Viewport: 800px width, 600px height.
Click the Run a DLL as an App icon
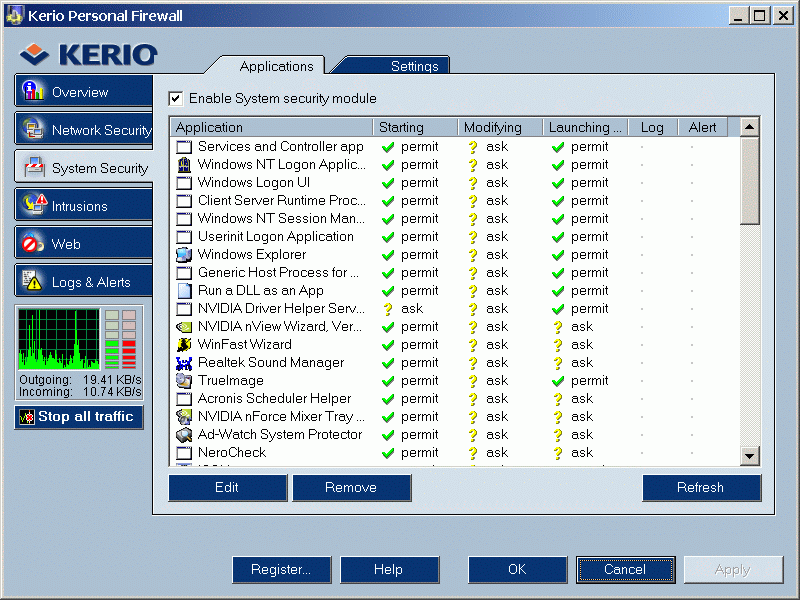(x=184, y=291)
